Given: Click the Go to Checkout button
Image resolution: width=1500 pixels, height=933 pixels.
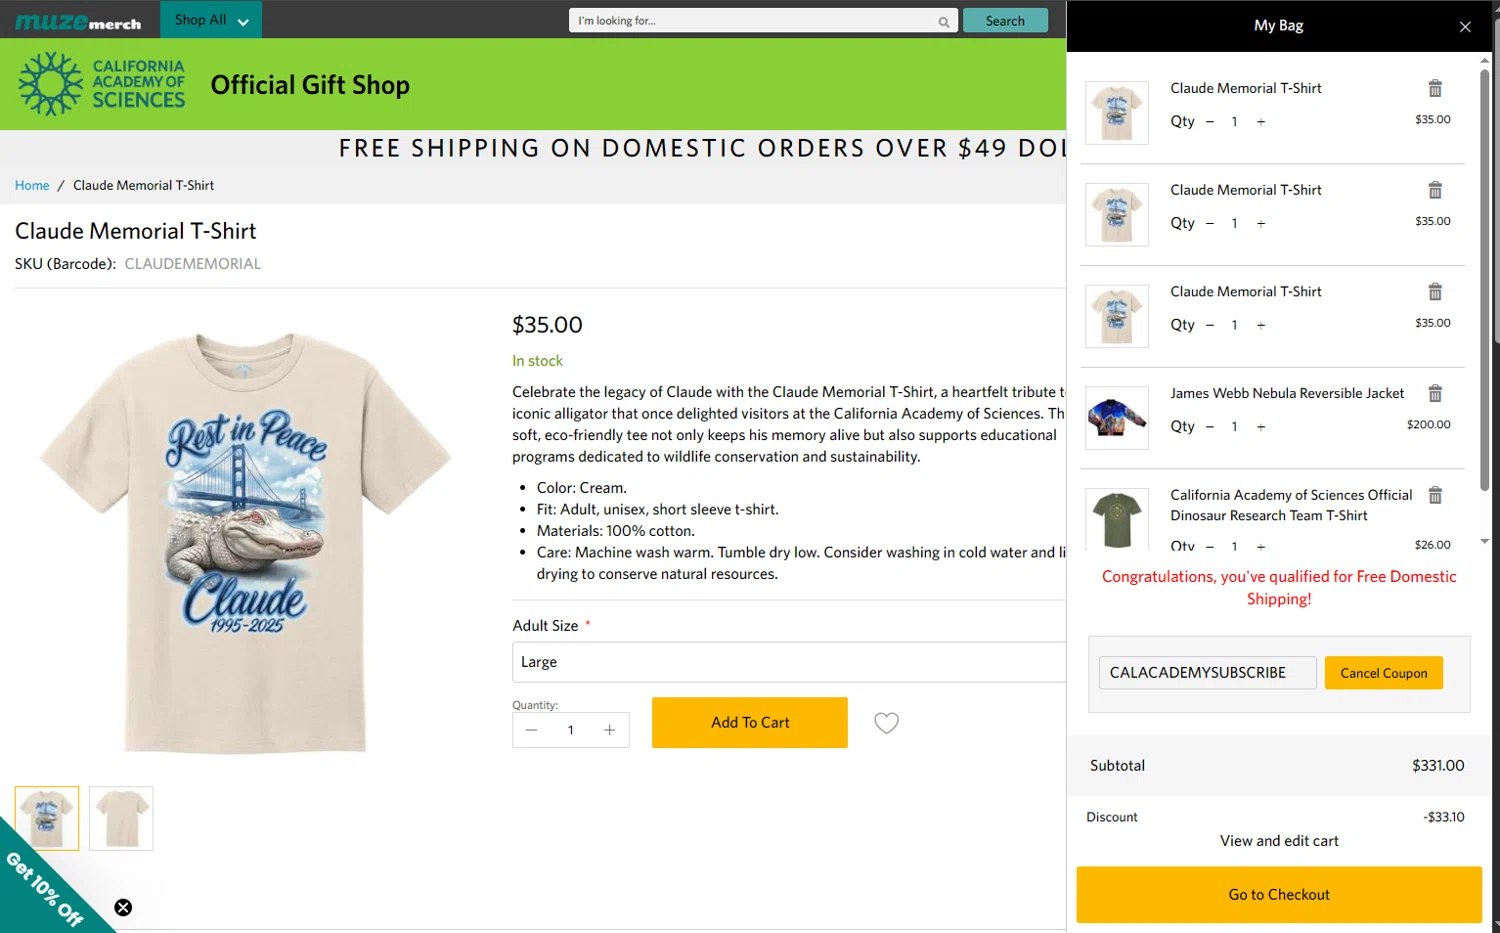Looking at the screenshot, I should point(1278,895).
